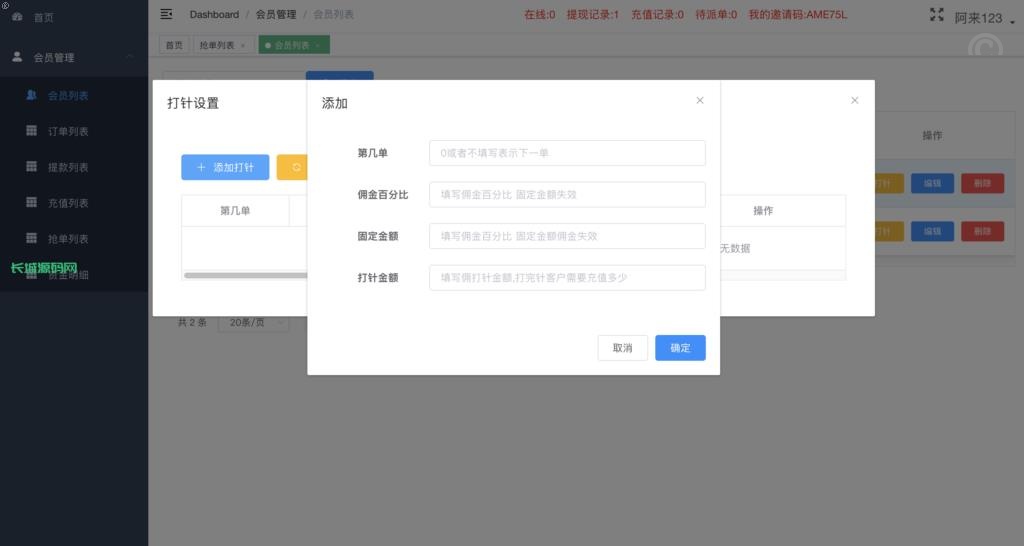Click the horizontal scrollbar under the table
1024x546 pixels.
tap(245, 275)
